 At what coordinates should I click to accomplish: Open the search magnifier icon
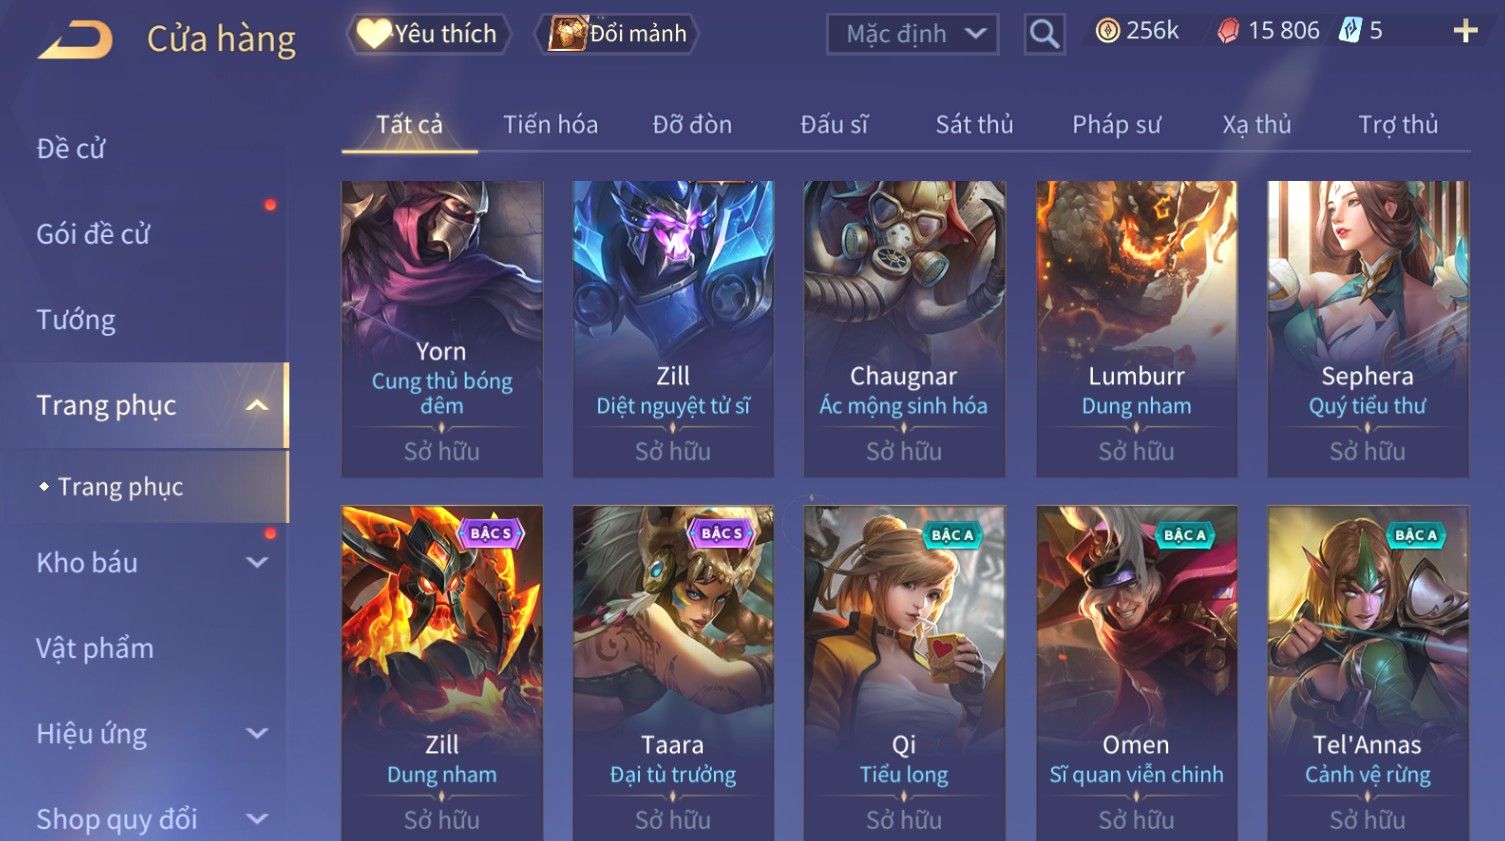click(x=1044, y=34)
